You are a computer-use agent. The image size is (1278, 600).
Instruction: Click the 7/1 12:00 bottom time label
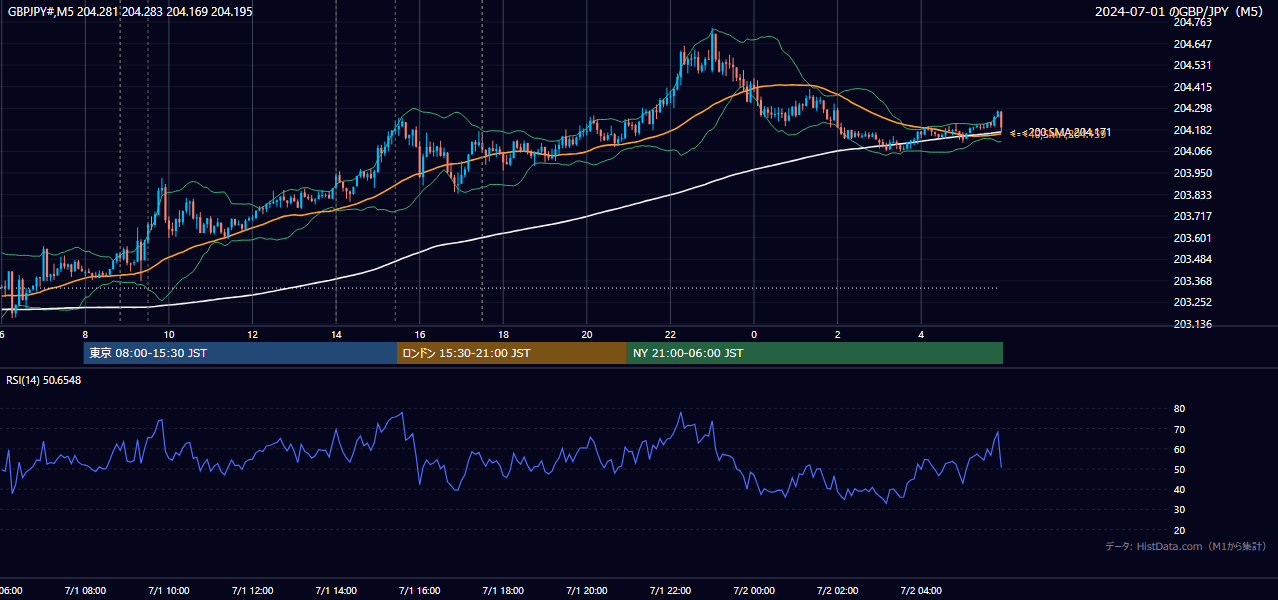[x=252, y=591]
